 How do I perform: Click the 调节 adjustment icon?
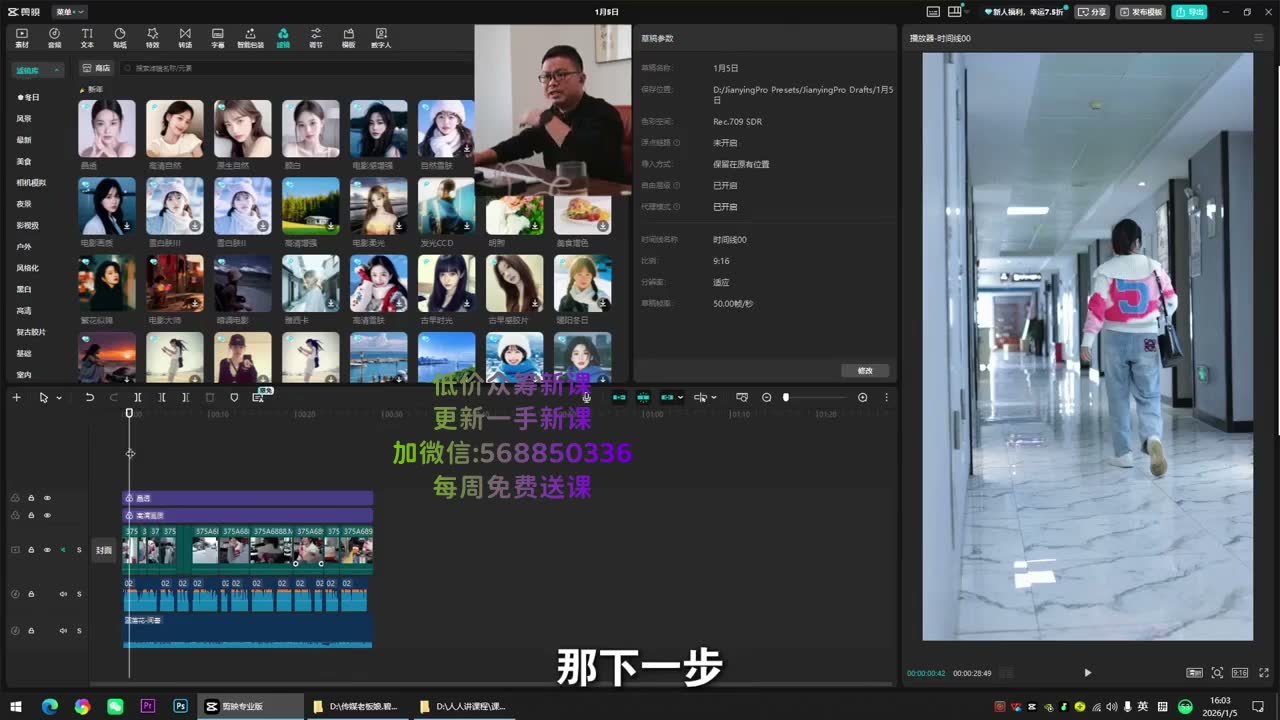click(316, 38)
